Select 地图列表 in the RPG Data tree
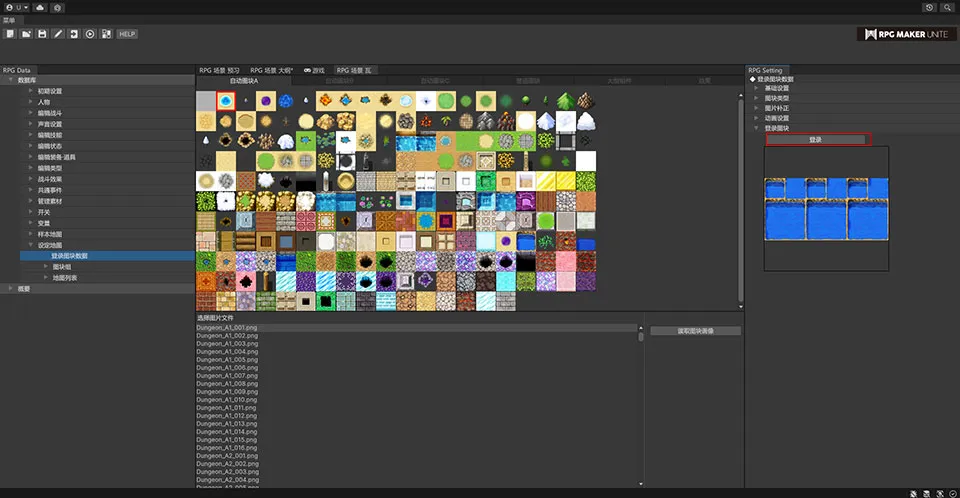 pyautogui.click(x=65, y=278)
